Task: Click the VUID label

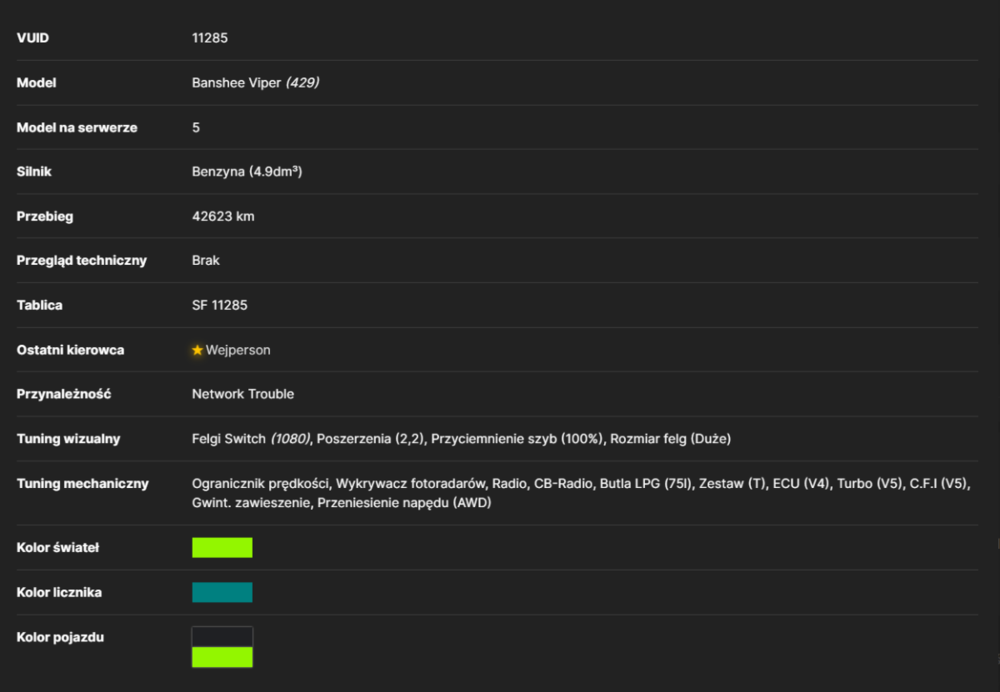Action: 33,38
